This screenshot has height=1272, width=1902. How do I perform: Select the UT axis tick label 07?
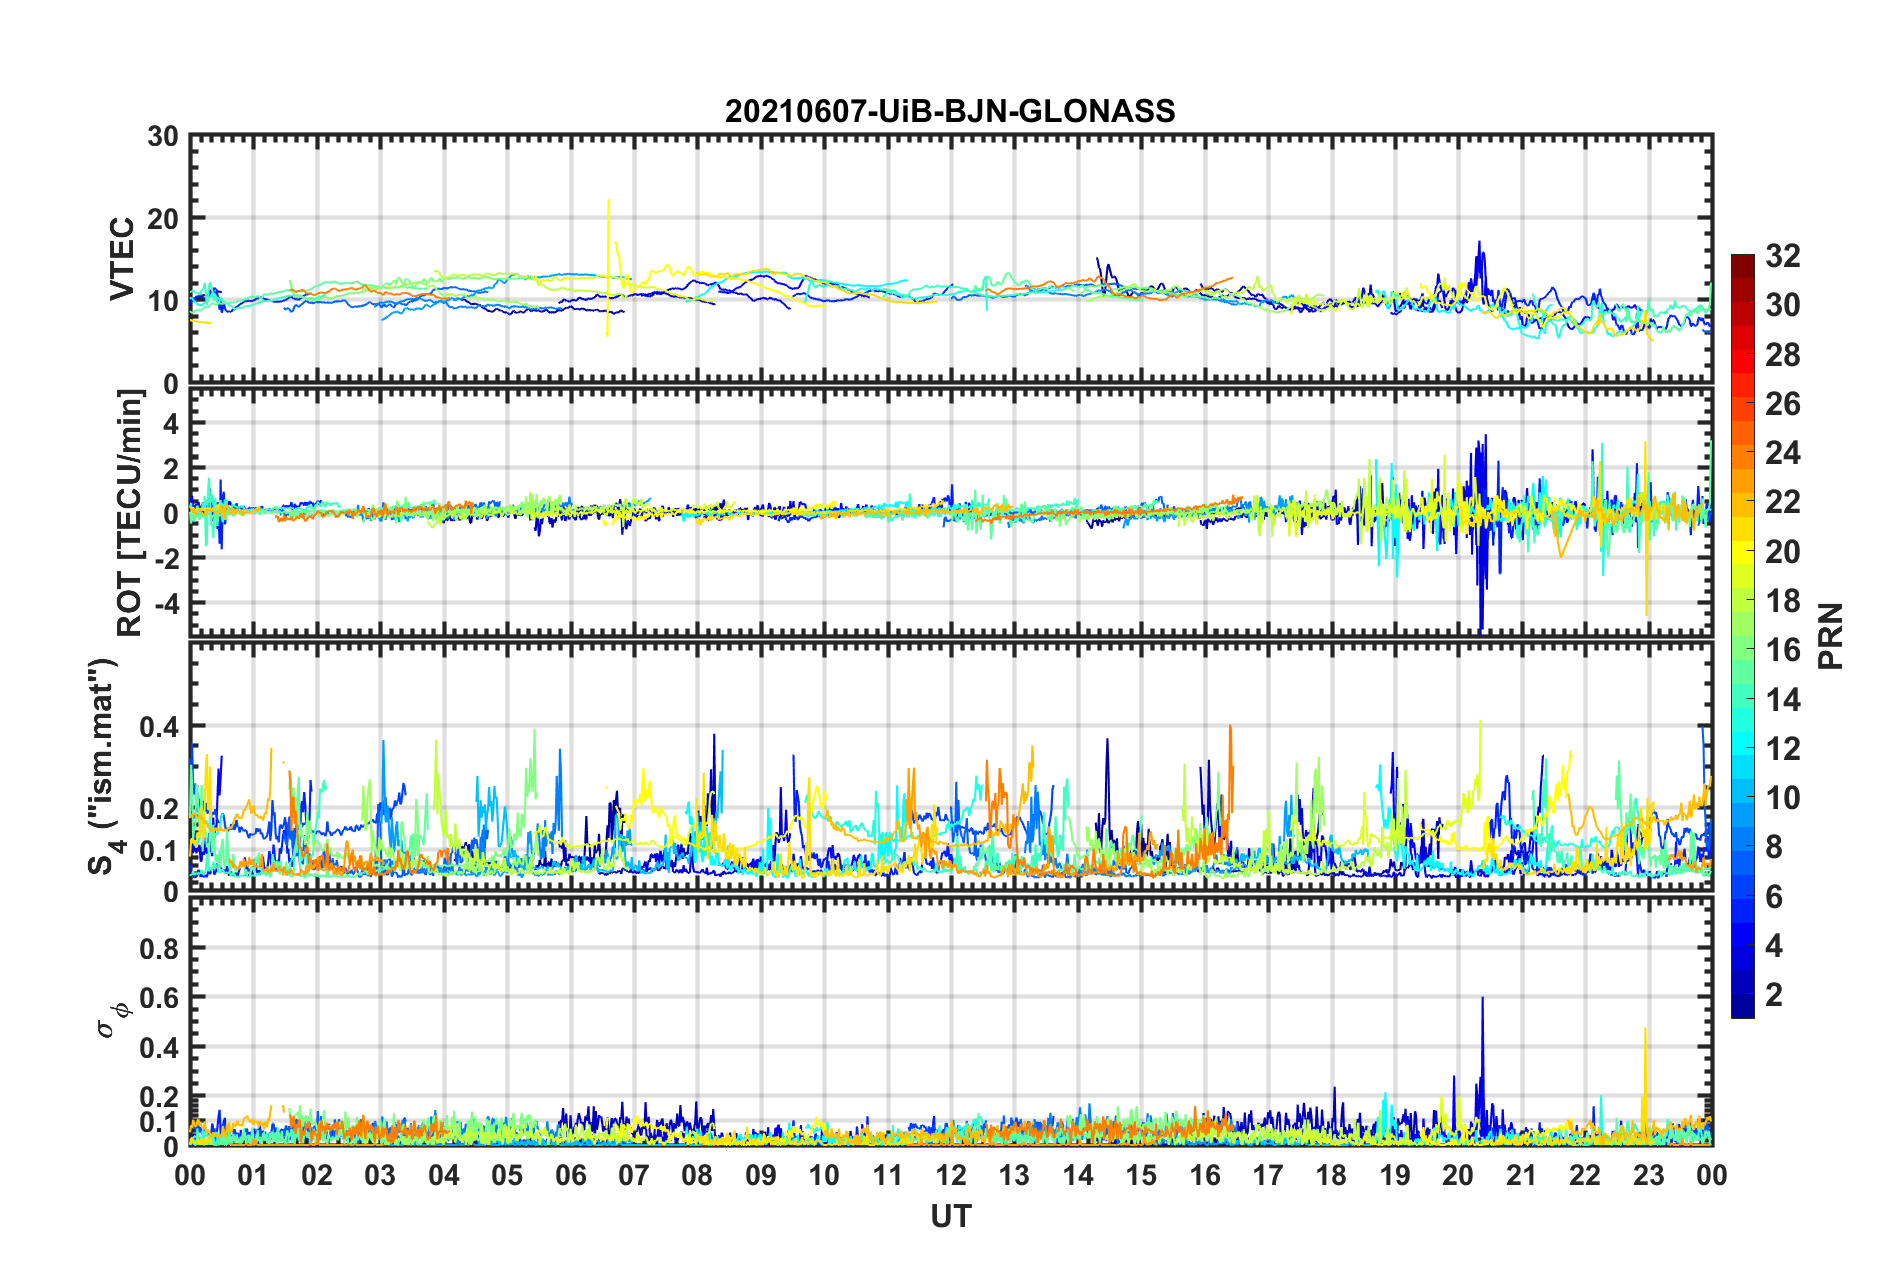pos(634,1175)
